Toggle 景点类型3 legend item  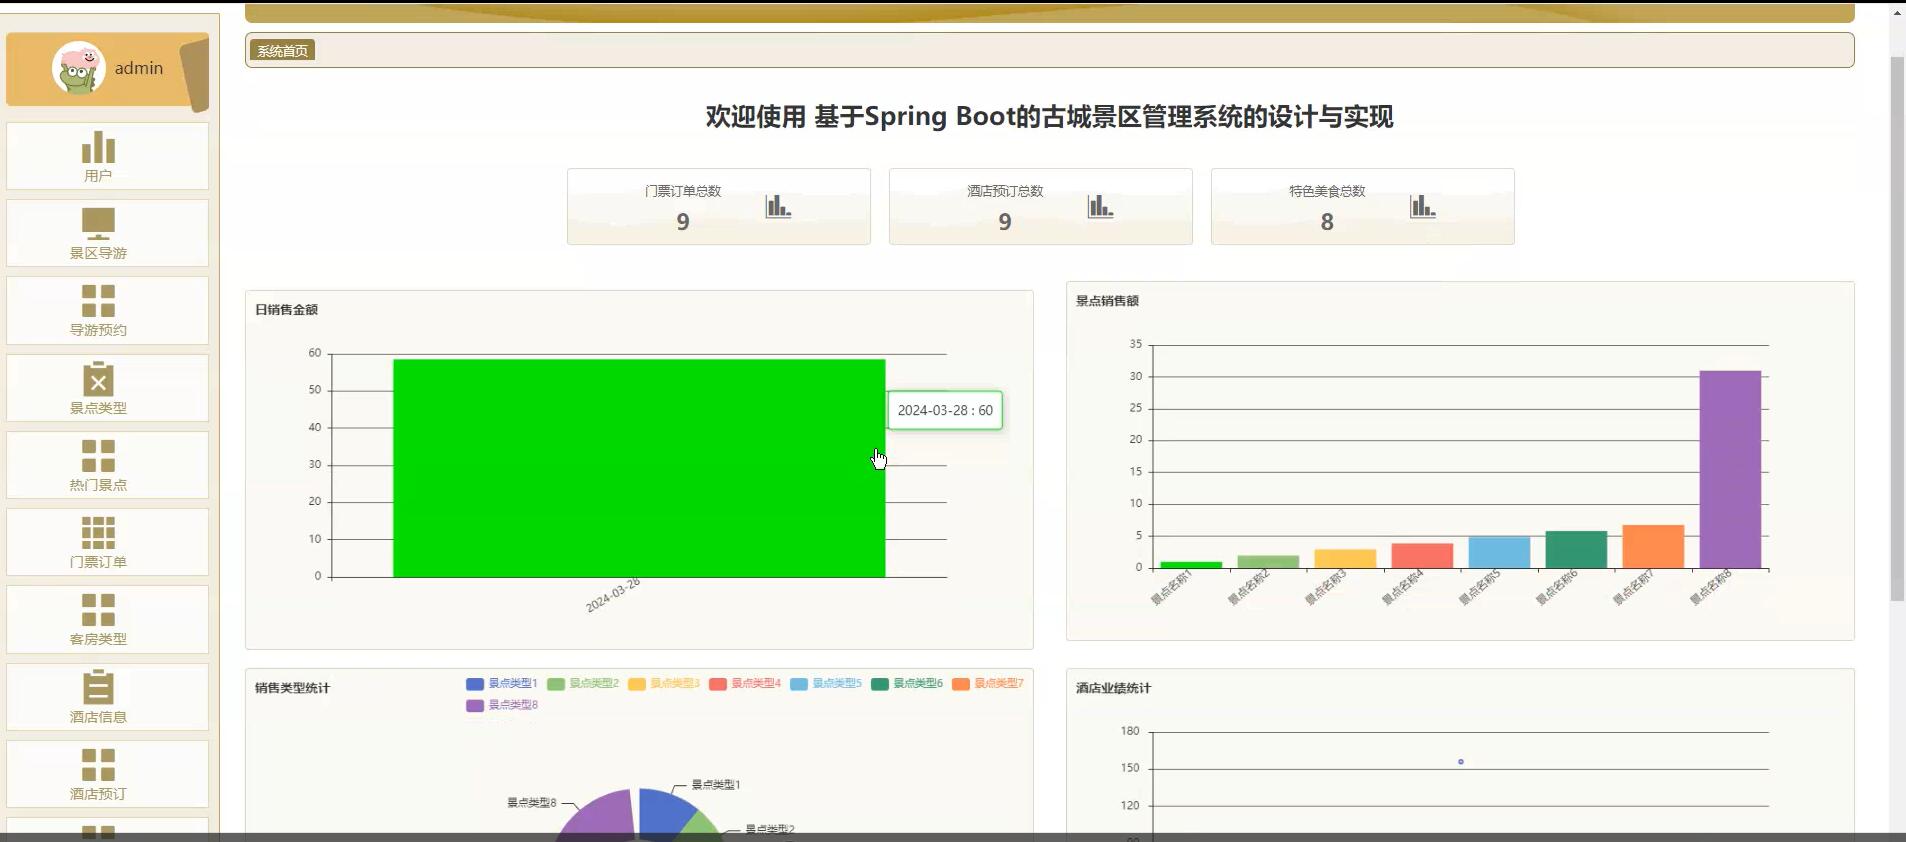[664, 684]
